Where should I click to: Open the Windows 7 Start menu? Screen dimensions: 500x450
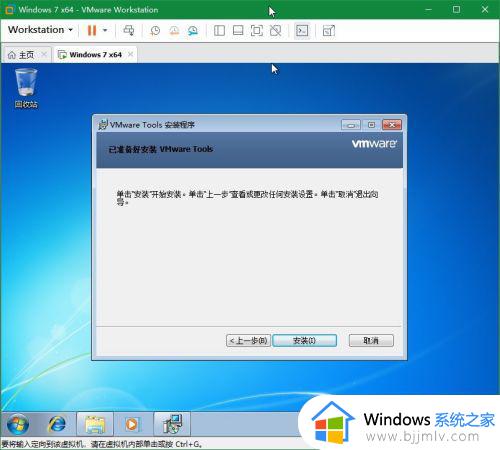[x=18, y=424]
